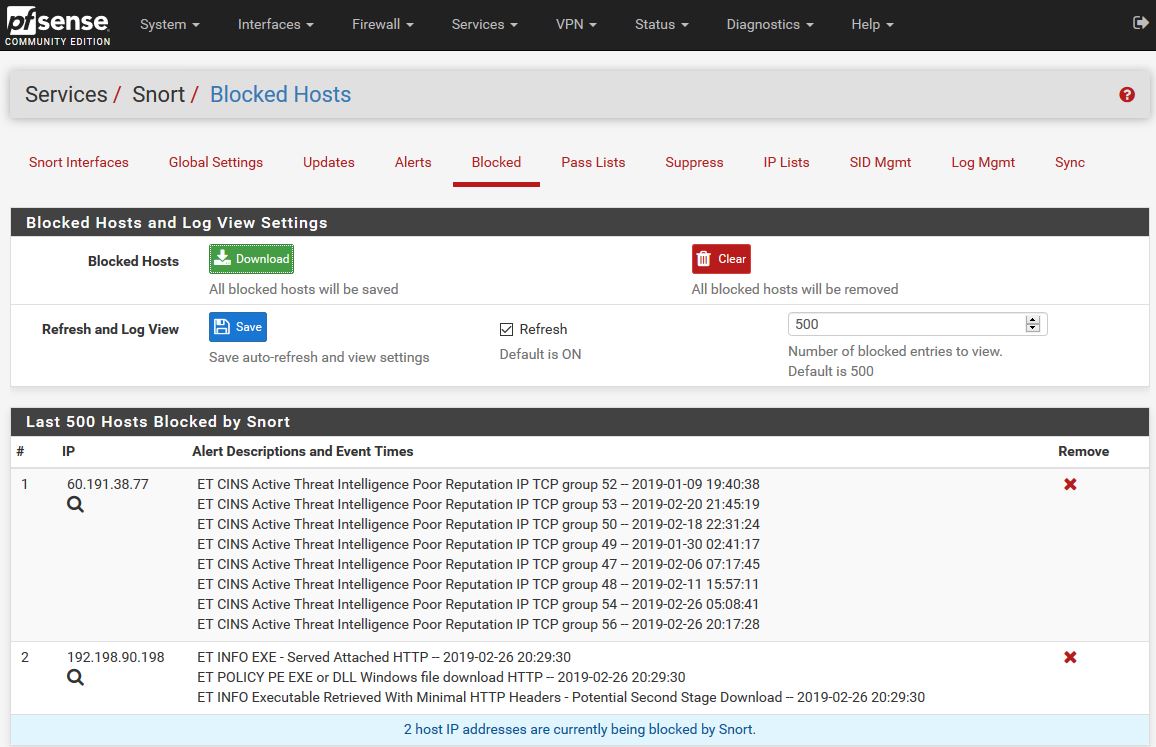1156x747 pixels.
Task: Expand the VPN dropdown menu
Action: coord(576,24)
